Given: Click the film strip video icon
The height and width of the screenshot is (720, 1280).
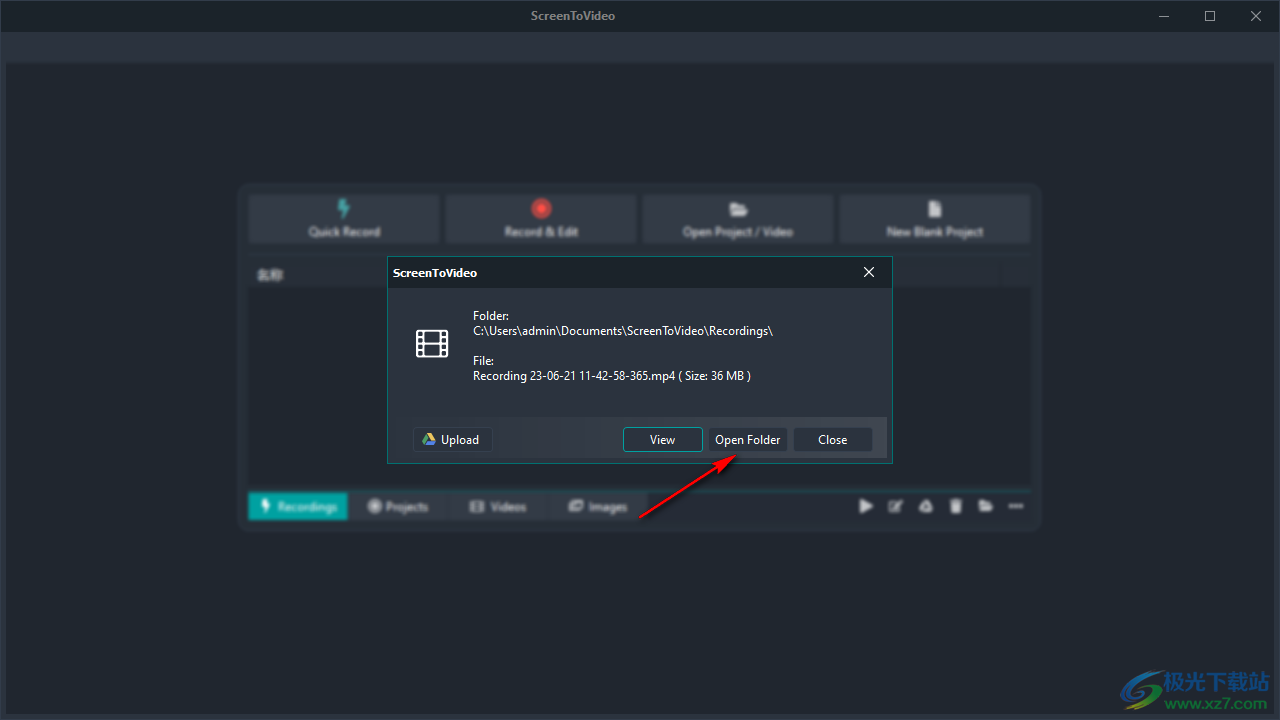Looking at the screenshot, I should pos(432,344).
